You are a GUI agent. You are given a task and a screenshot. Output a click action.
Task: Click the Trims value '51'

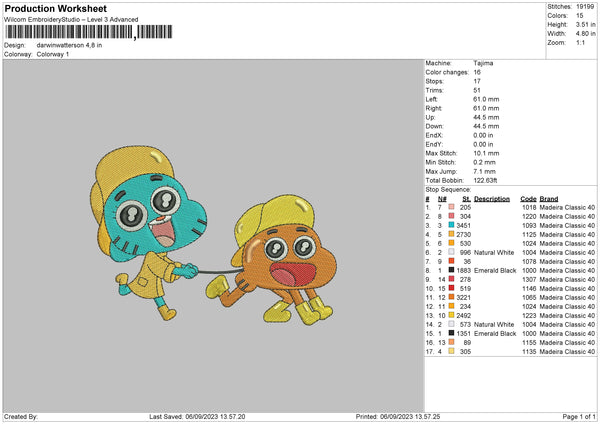click(477, 90)
